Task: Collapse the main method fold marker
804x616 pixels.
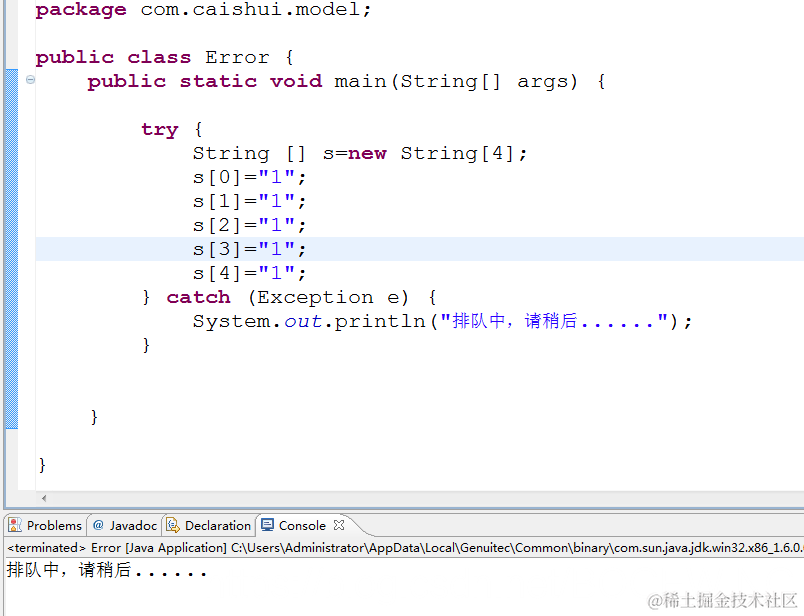Action: (x=30, y=80)
